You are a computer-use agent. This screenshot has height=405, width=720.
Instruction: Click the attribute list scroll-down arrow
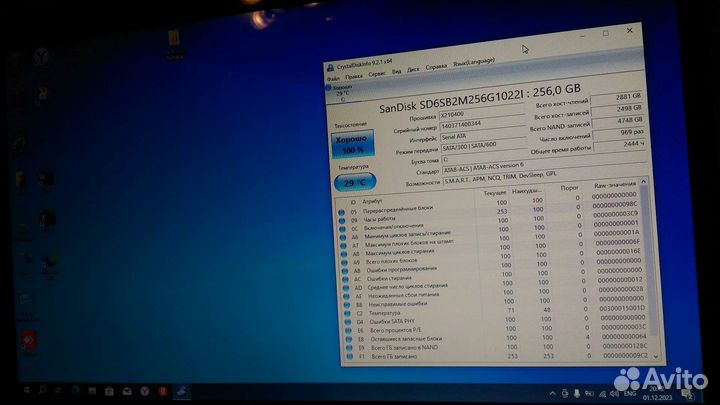656,356
